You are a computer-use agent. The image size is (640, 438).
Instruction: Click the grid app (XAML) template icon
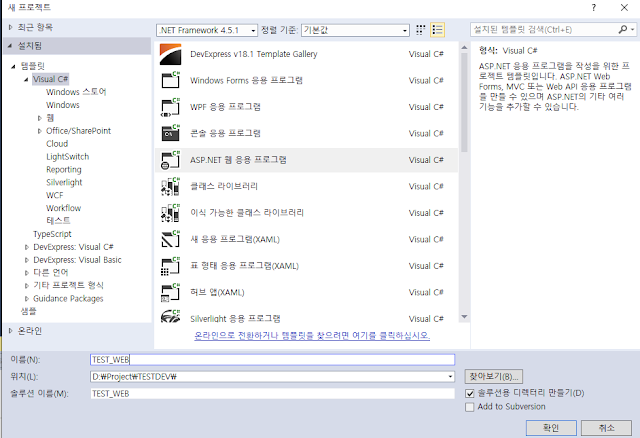171,266
